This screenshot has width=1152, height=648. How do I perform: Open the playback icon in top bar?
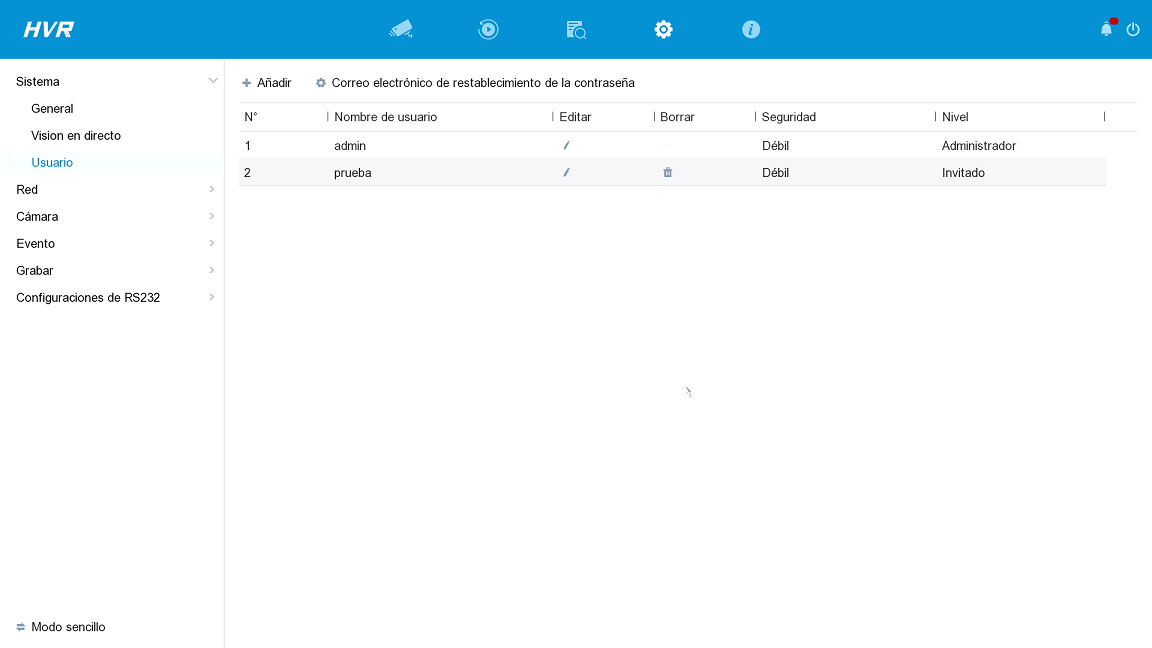[488, 29]
